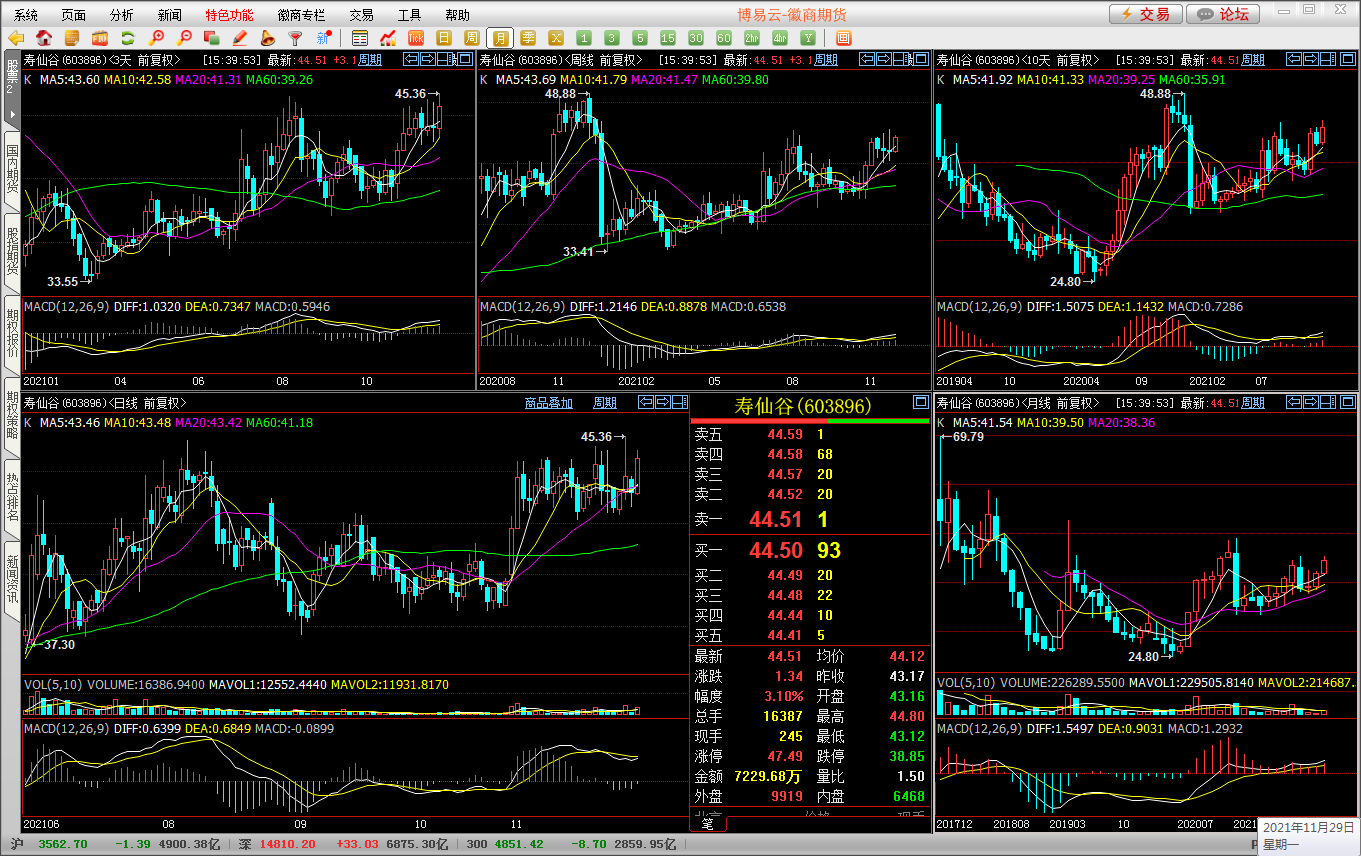The image size is (1361, 856).
Task: Select the 60-minute period button
Action: click(x=724, y=38)
